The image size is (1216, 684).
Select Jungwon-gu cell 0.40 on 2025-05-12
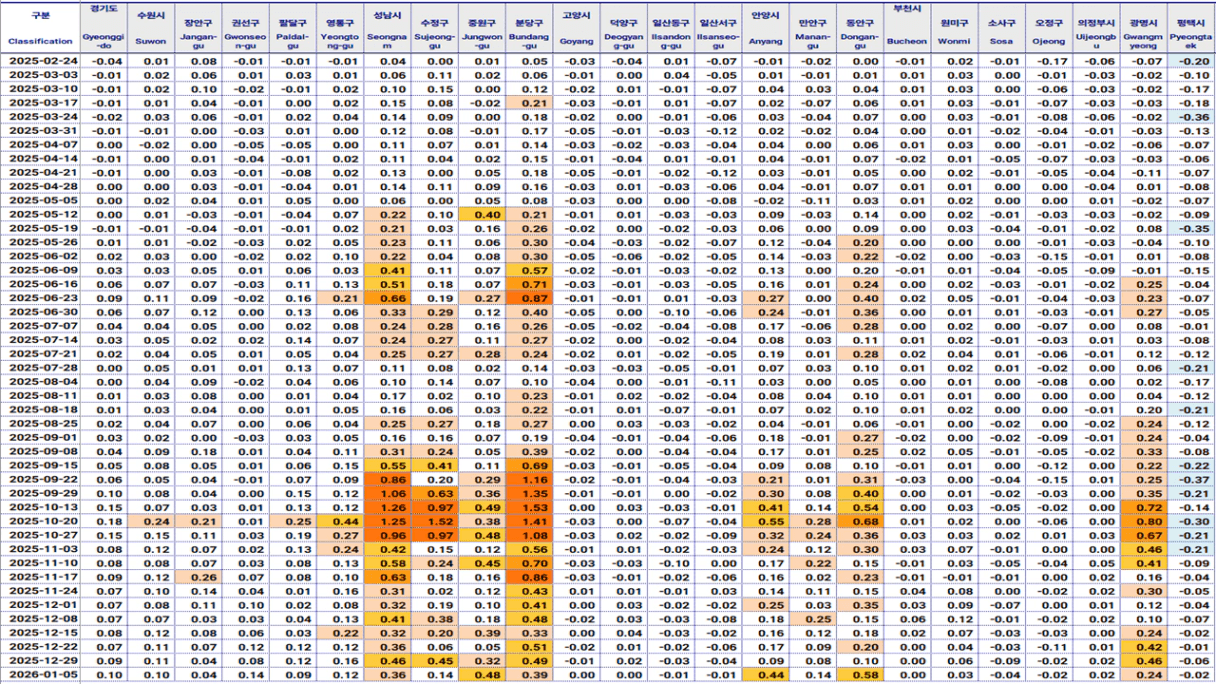tap(487, 215)
